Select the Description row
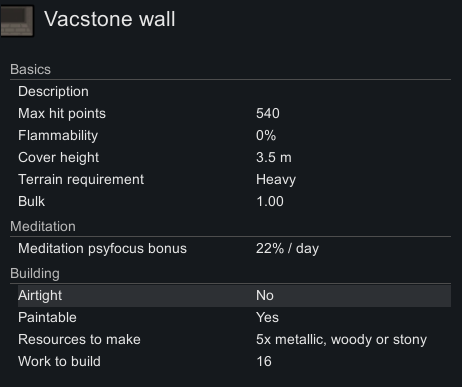The height and width of the screenshot is (387, 462). coord(234,91)
